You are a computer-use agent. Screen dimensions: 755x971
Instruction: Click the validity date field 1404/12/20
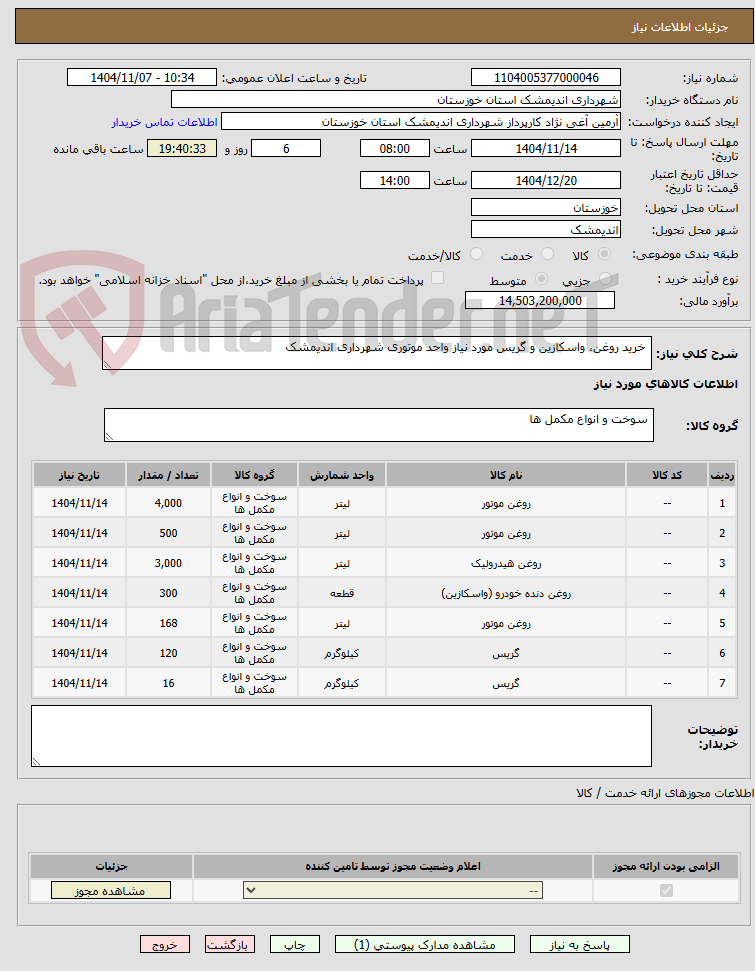[x=546, y=180]
